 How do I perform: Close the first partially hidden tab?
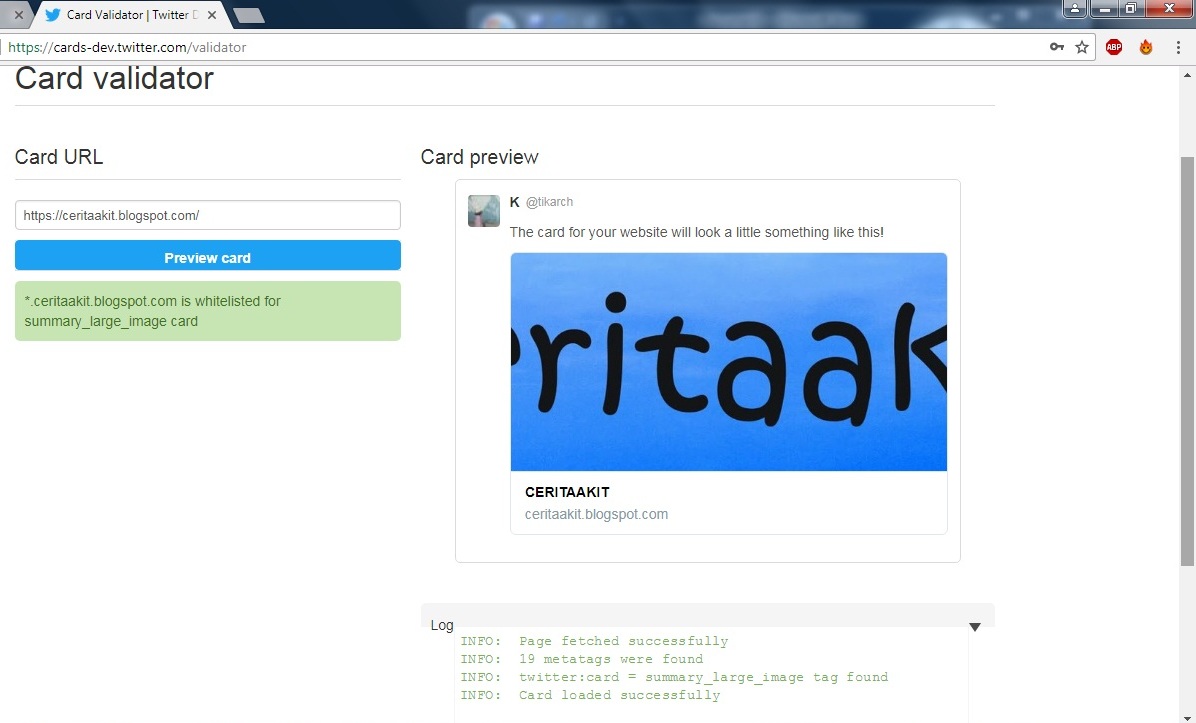click(19, 14)
